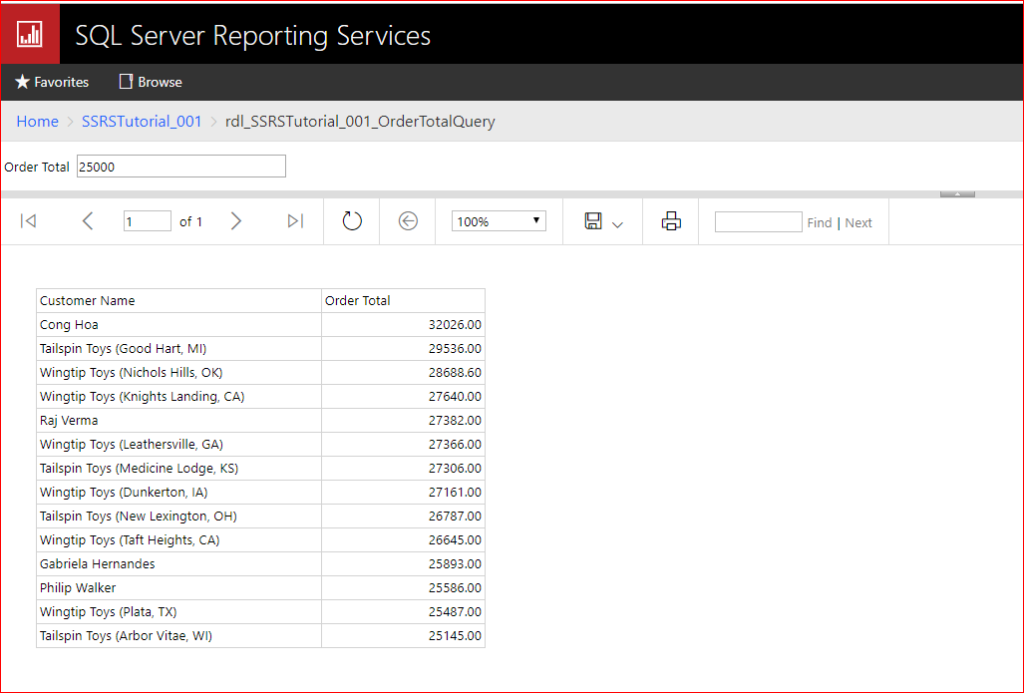1024x693 pixels.
Task: Print the report using printer icon
Action: click(x=671, y=222)
